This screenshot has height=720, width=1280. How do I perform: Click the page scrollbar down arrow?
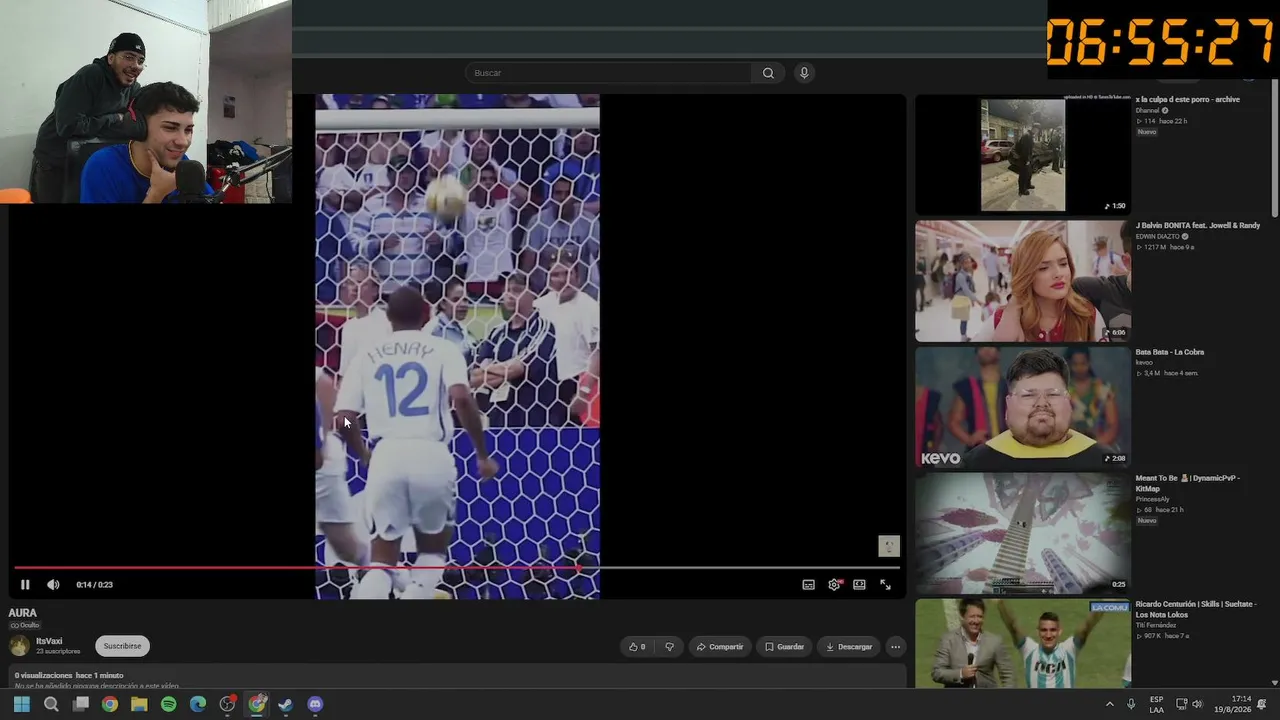point(1274,683)
